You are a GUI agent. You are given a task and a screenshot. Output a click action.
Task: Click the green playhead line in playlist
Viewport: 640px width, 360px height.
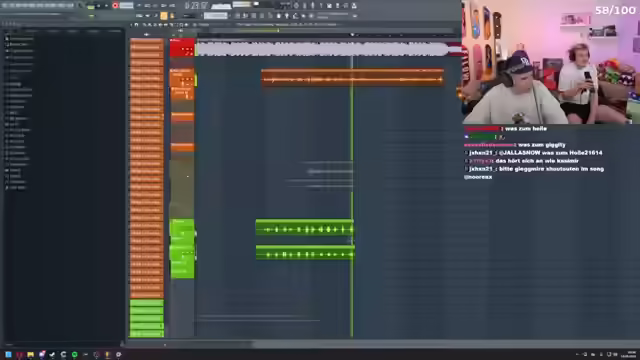(352, 196)
